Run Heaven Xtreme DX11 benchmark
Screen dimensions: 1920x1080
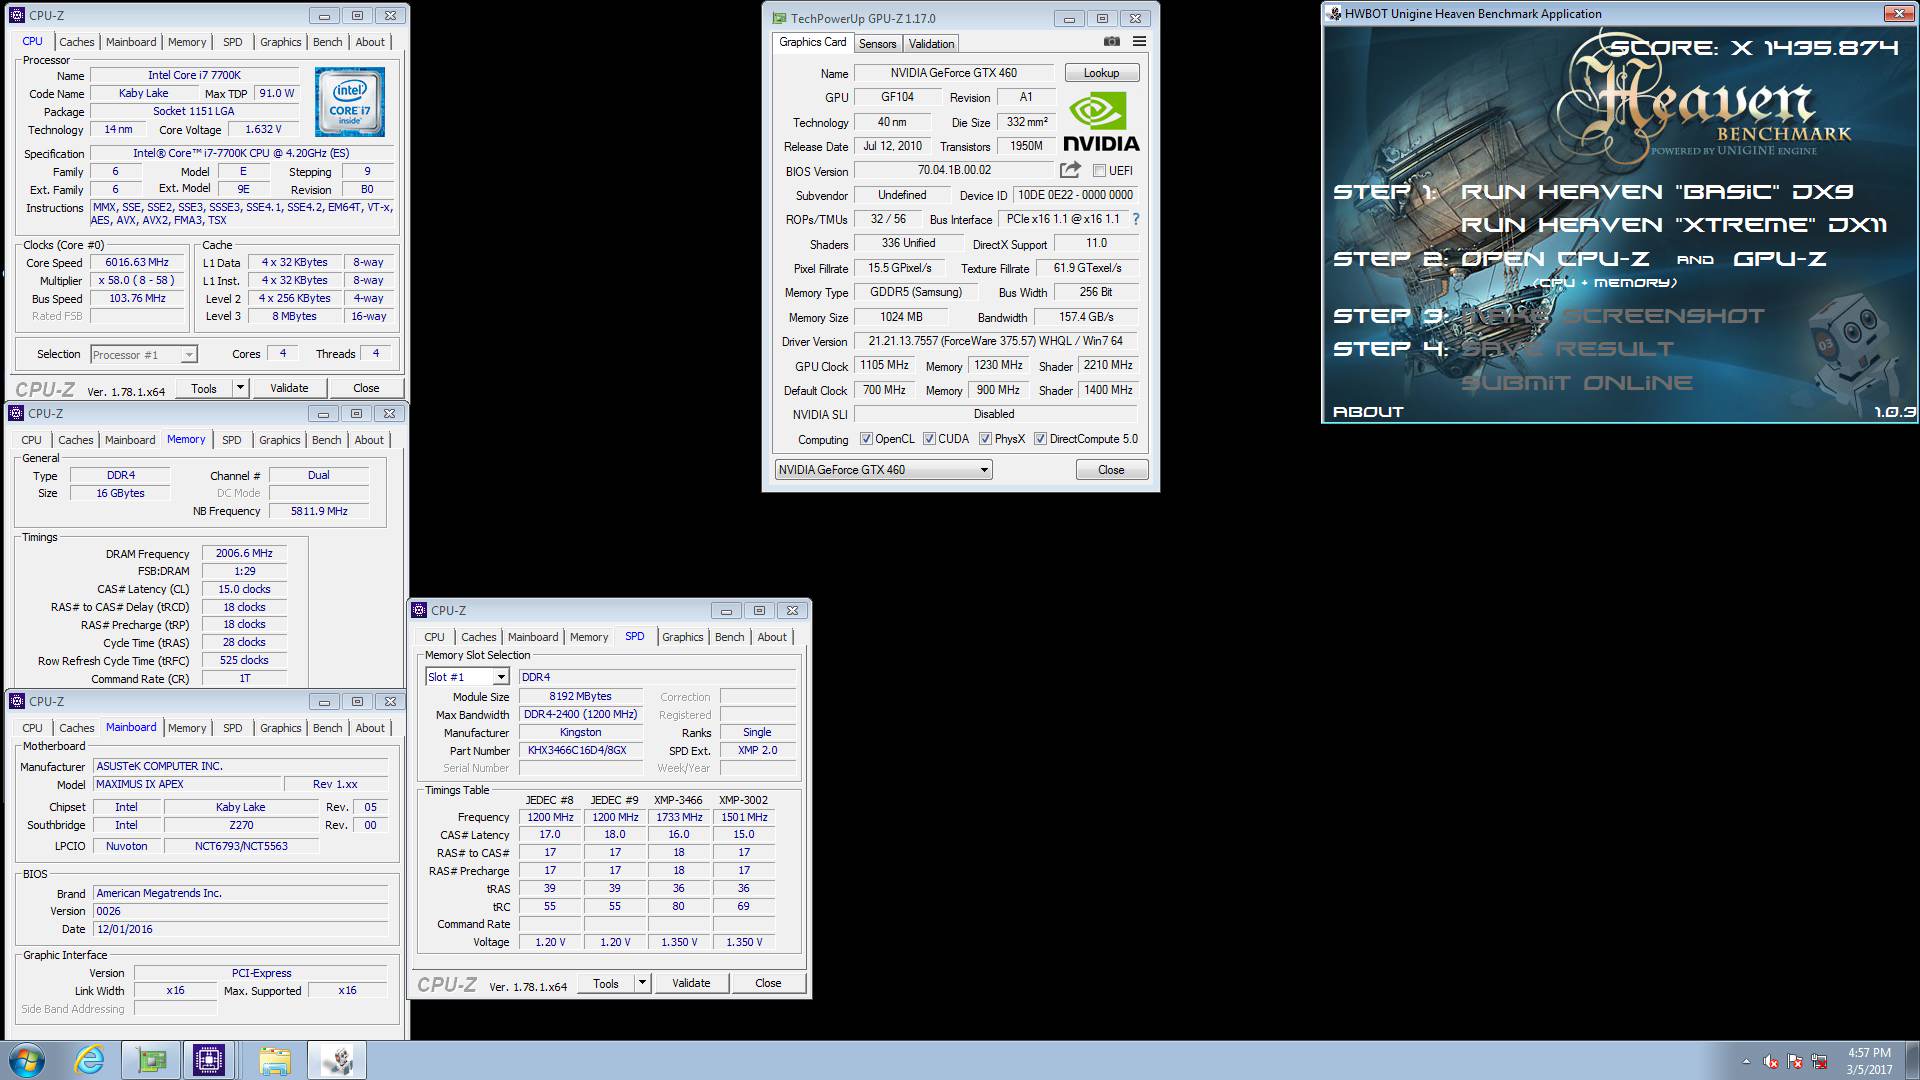click(x=1674, y=225)
